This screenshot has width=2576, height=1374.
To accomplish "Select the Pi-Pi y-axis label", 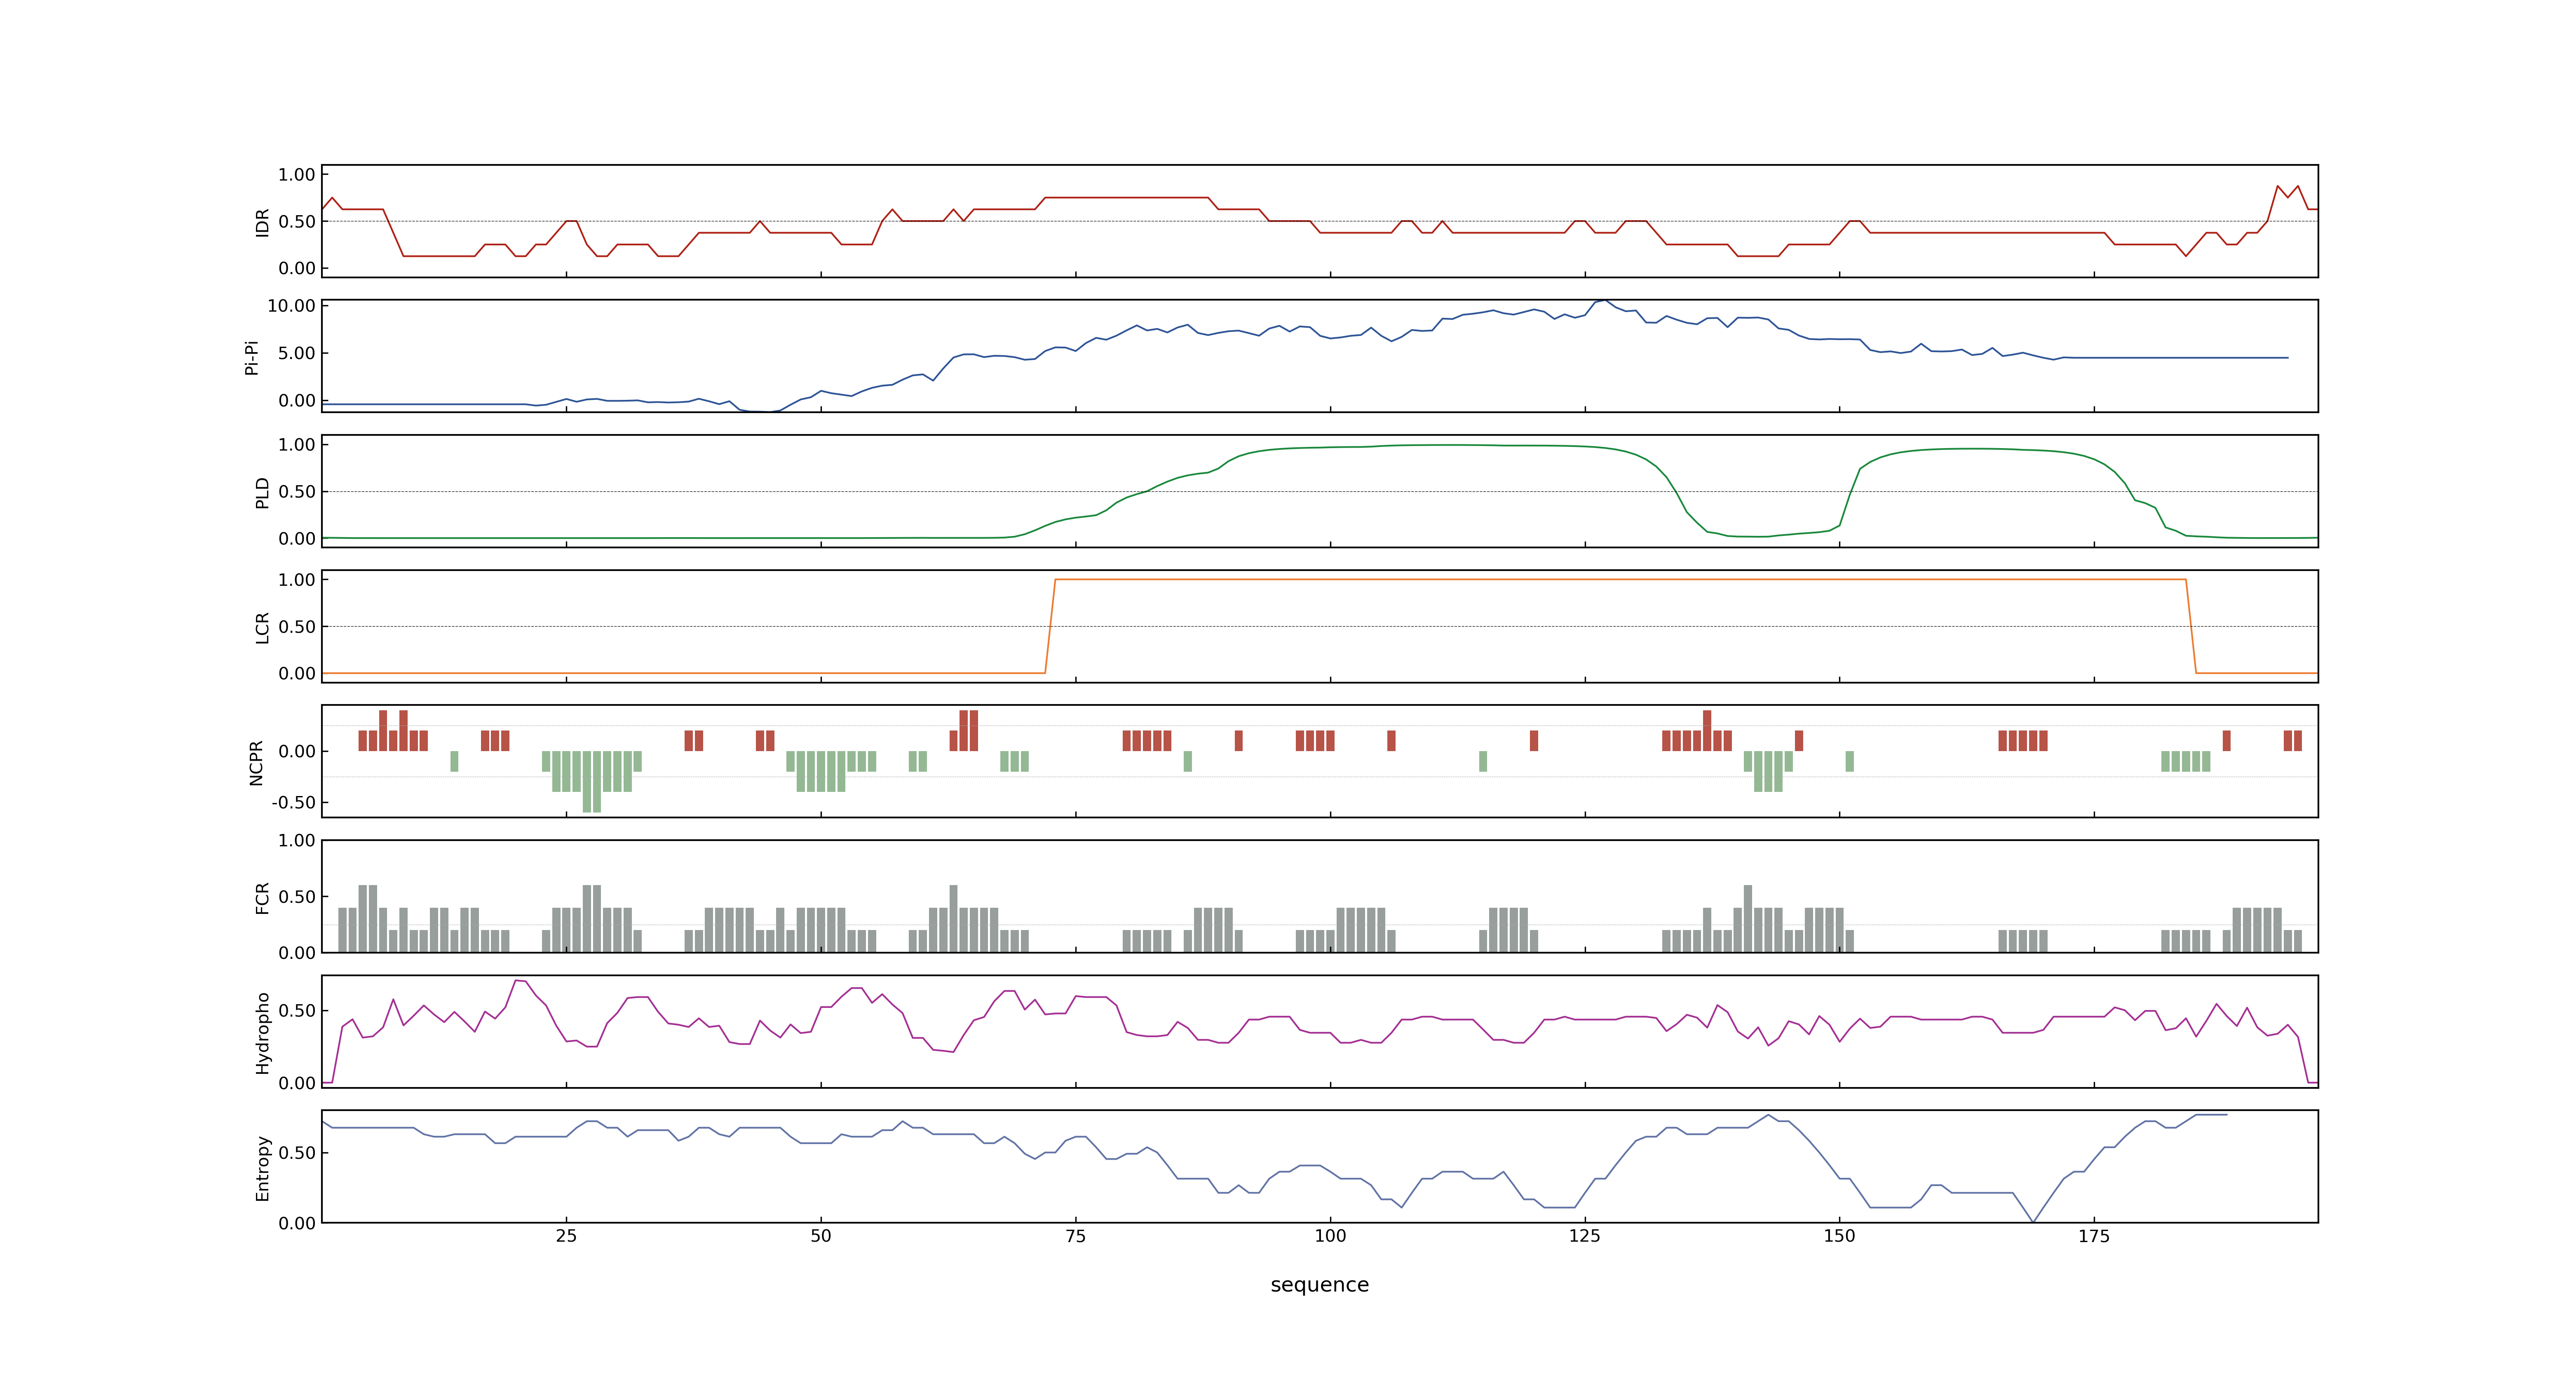I will [252, 358].
